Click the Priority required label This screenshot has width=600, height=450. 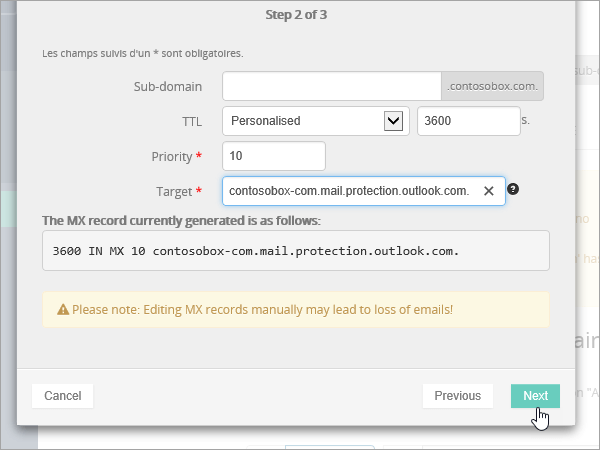point(175,156)
